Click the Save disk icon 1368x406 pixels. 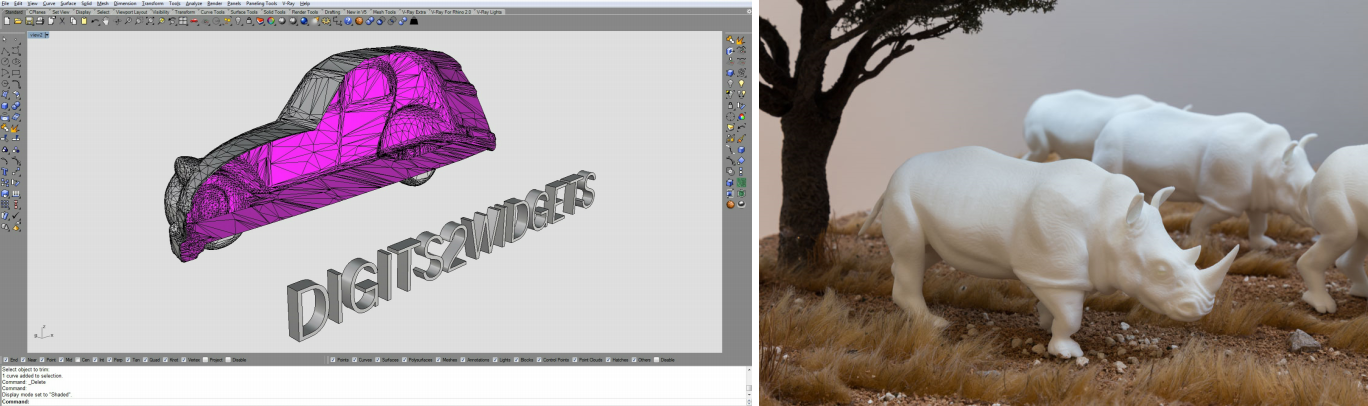point(29,21)
